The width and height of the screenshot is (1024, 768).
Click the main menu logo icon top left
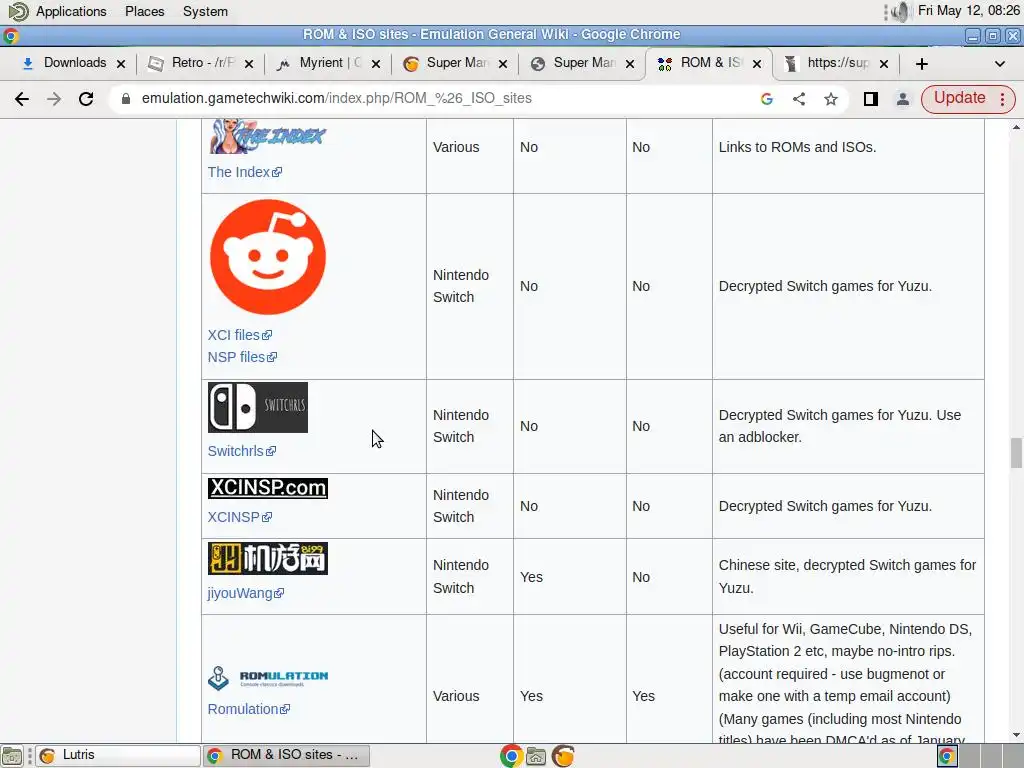click(18, 12)
